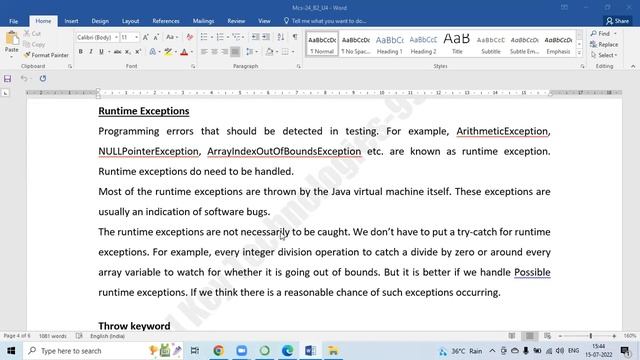This screenshot has width=640, height=360.
Task: Apply the Heading 1 style
Action: [x=389, y=44]
